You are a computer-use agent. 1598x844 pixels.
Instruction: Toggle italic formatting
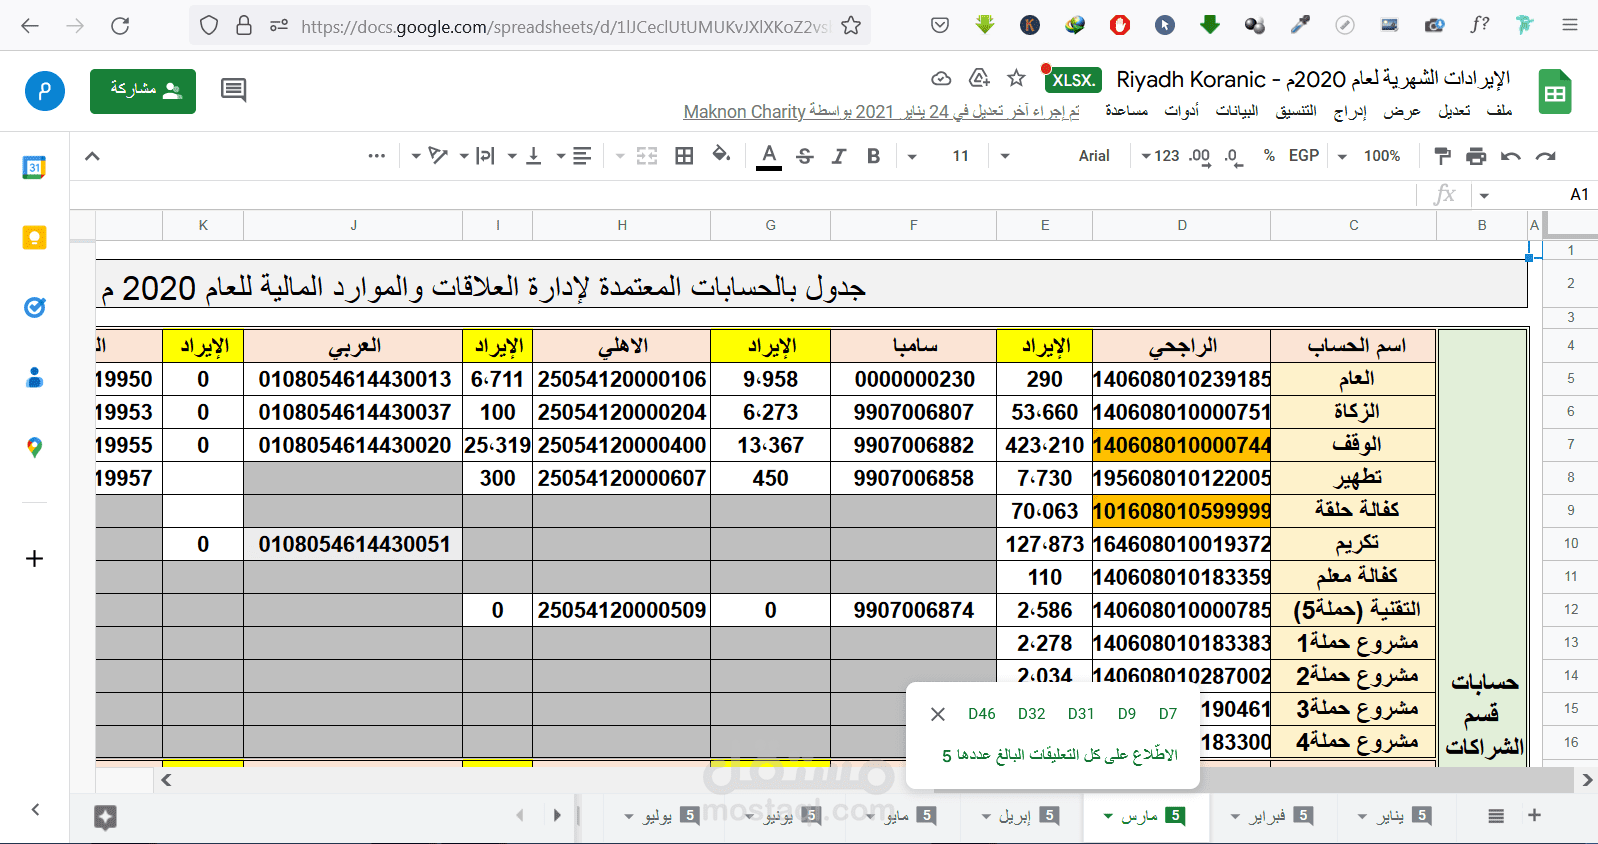click(839, 156)
